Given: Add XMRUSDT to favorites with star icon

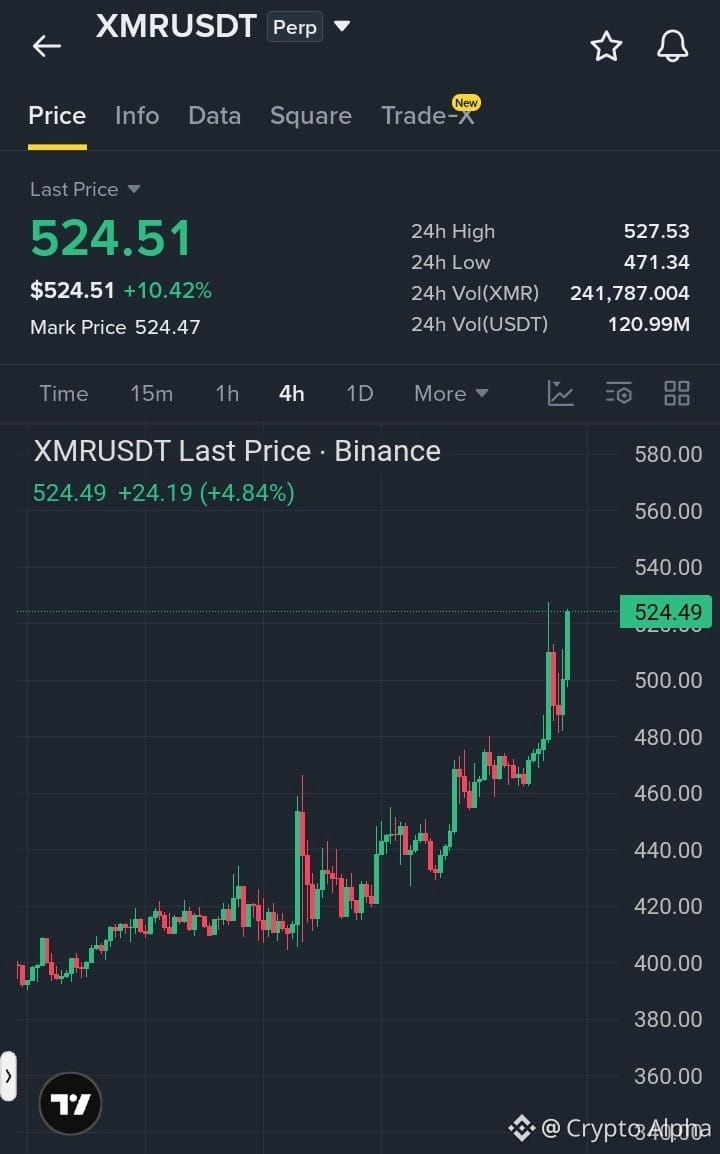Looking at the screenshot, I should point(606,46).
